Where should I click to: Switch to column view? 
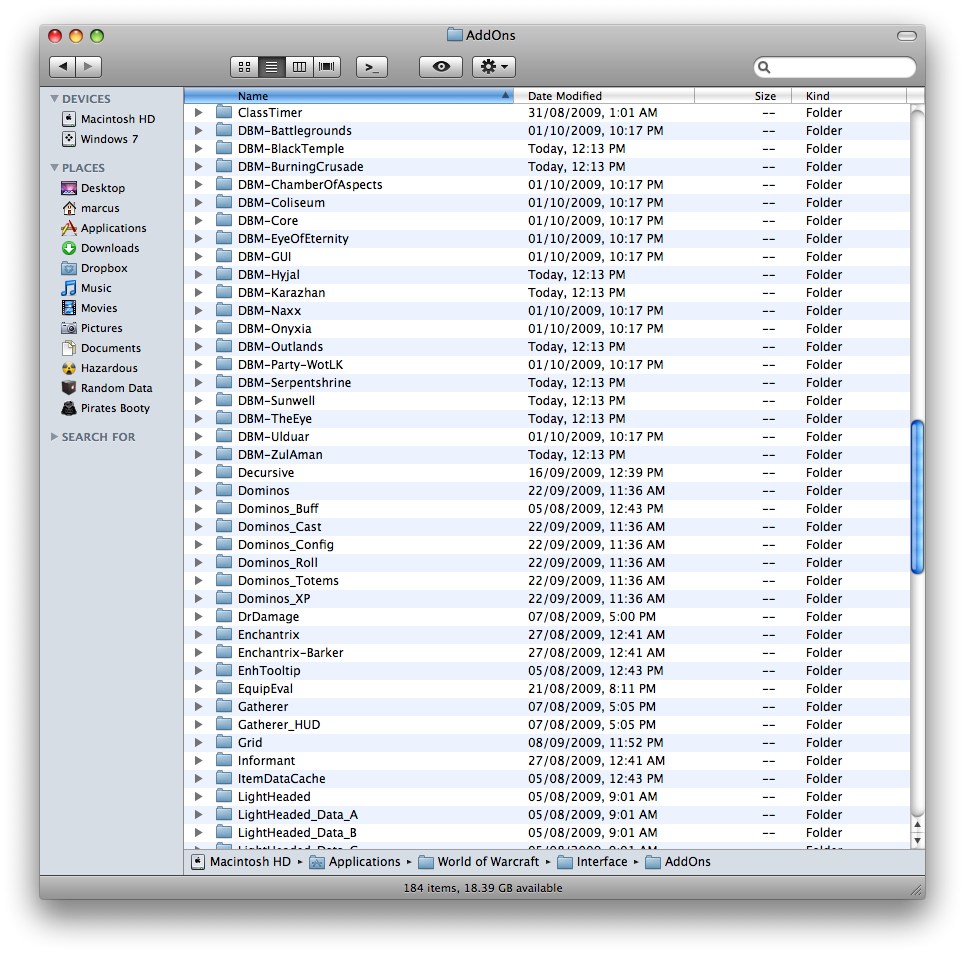299,67
